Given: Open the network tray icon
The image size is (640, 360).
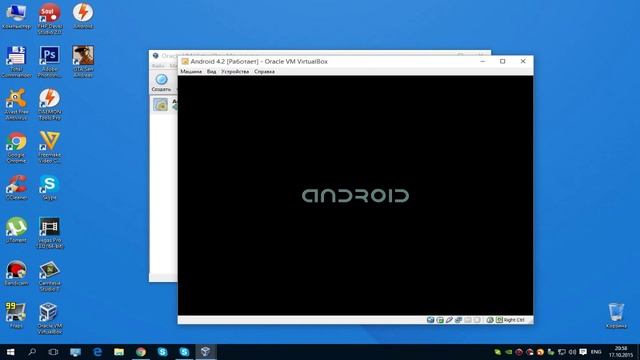Looking at the screenshot, I should pyautogui.click(x=562, y=352).
